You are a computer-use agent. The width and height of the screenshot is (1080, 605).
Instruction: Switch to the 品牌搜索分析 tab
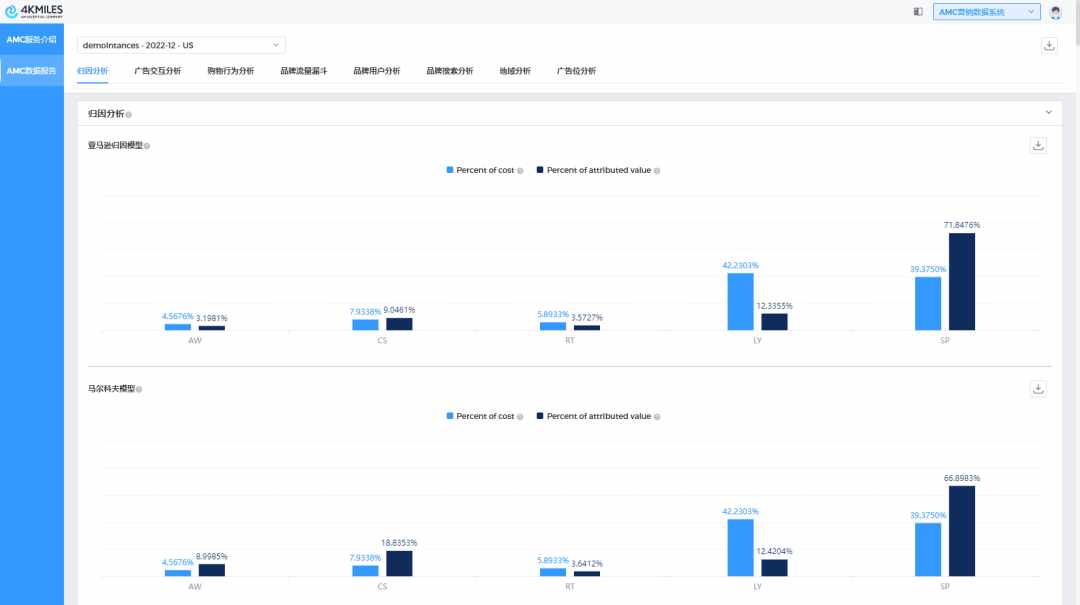tap(450, 71)
